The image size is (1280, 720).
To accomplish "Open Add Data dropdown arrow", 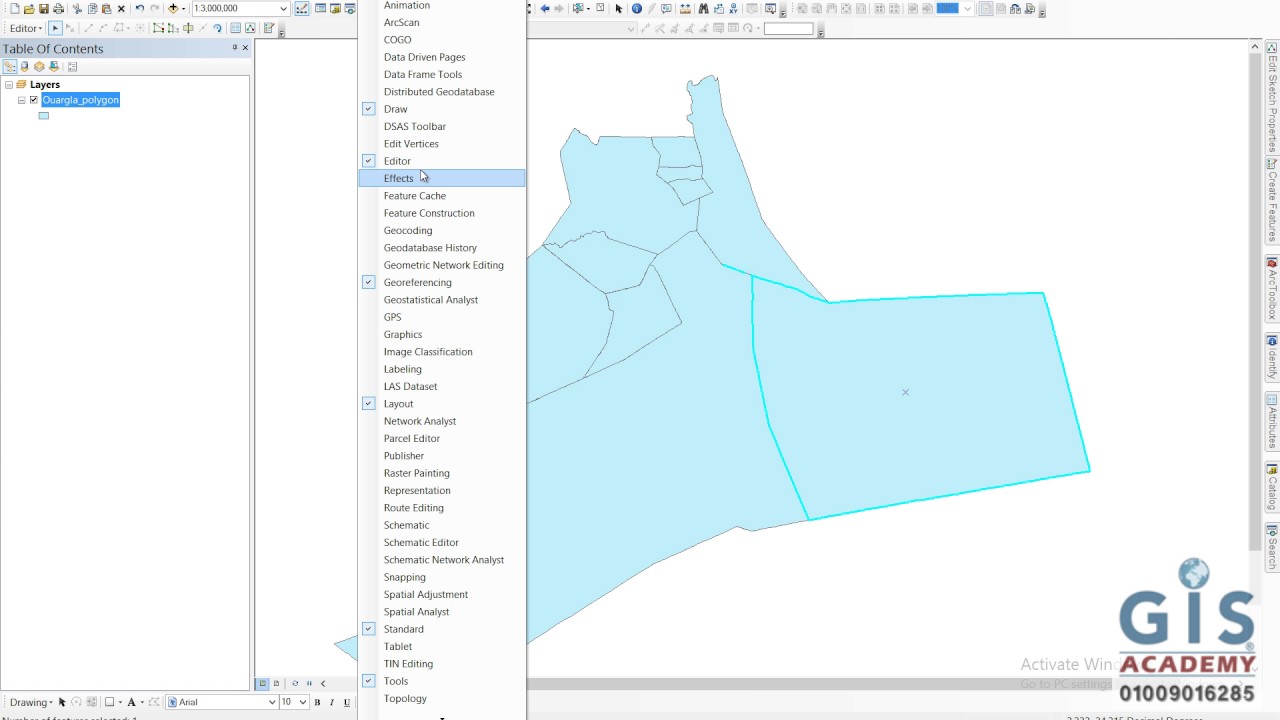I will click(183, 9).
